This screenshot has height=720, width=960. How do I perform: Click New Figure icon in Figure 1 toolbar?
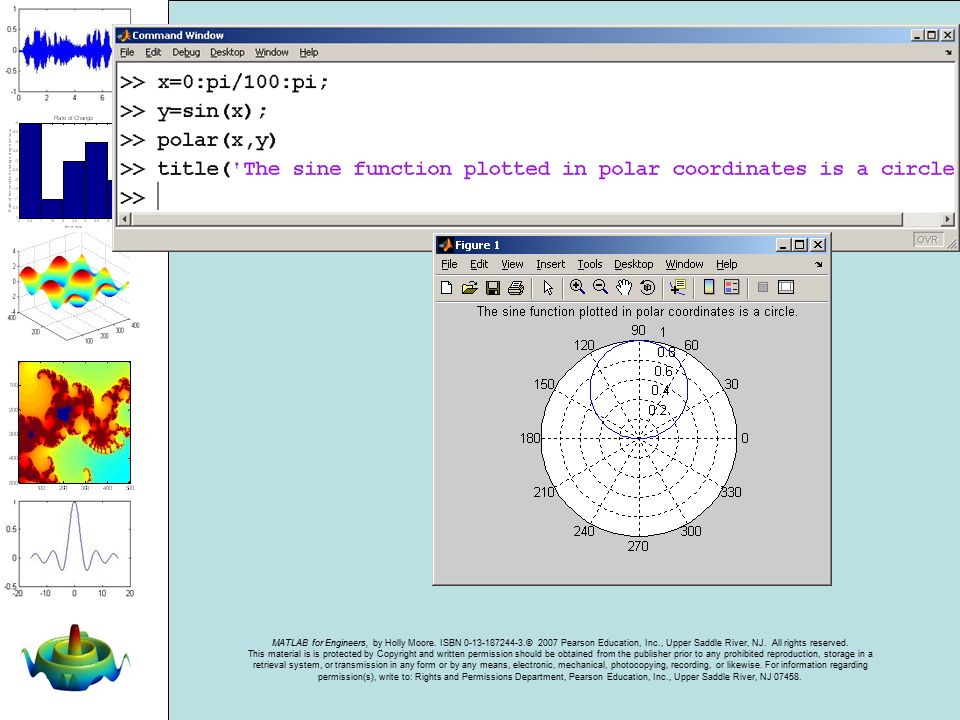pos(446,287)
